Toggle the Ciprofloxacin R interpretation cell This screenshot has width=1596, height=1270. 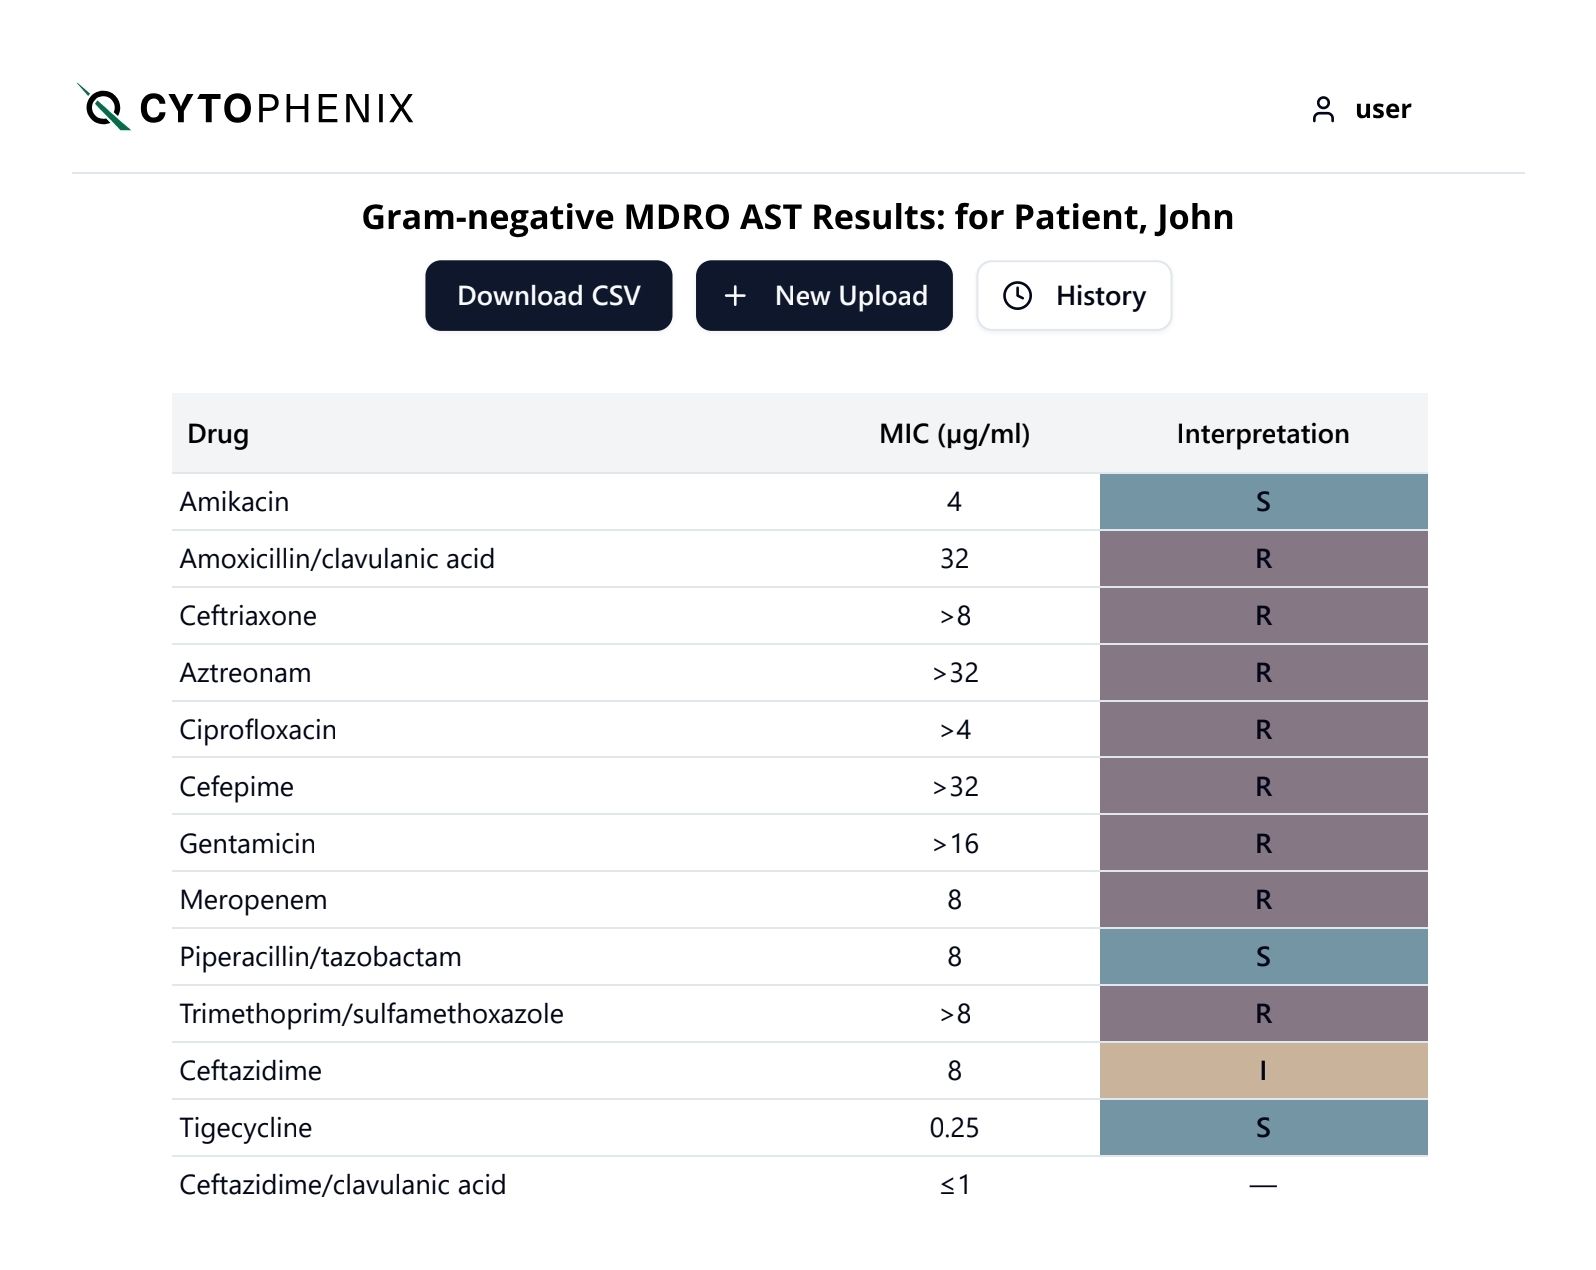click(1263, 729)
